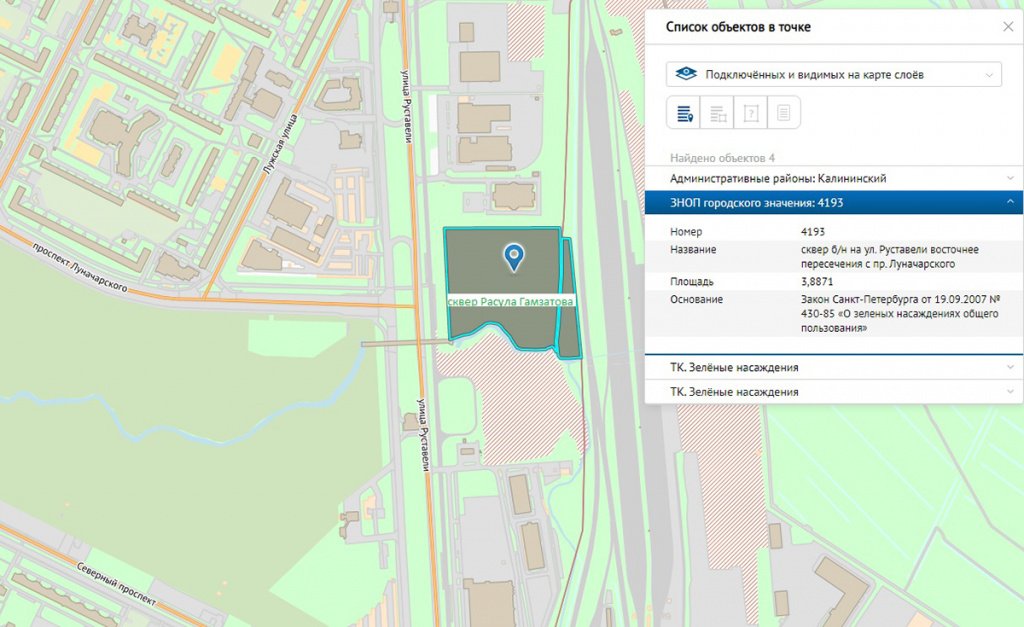The image size is (1024, 627).
Task: Click the сквер Расула Гамзатова map label
Action: 511,301
